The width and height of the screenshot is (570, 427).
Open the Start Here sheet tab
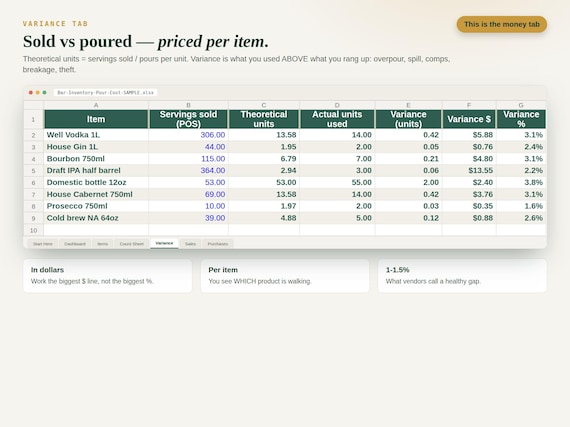(x=43, y=244)
